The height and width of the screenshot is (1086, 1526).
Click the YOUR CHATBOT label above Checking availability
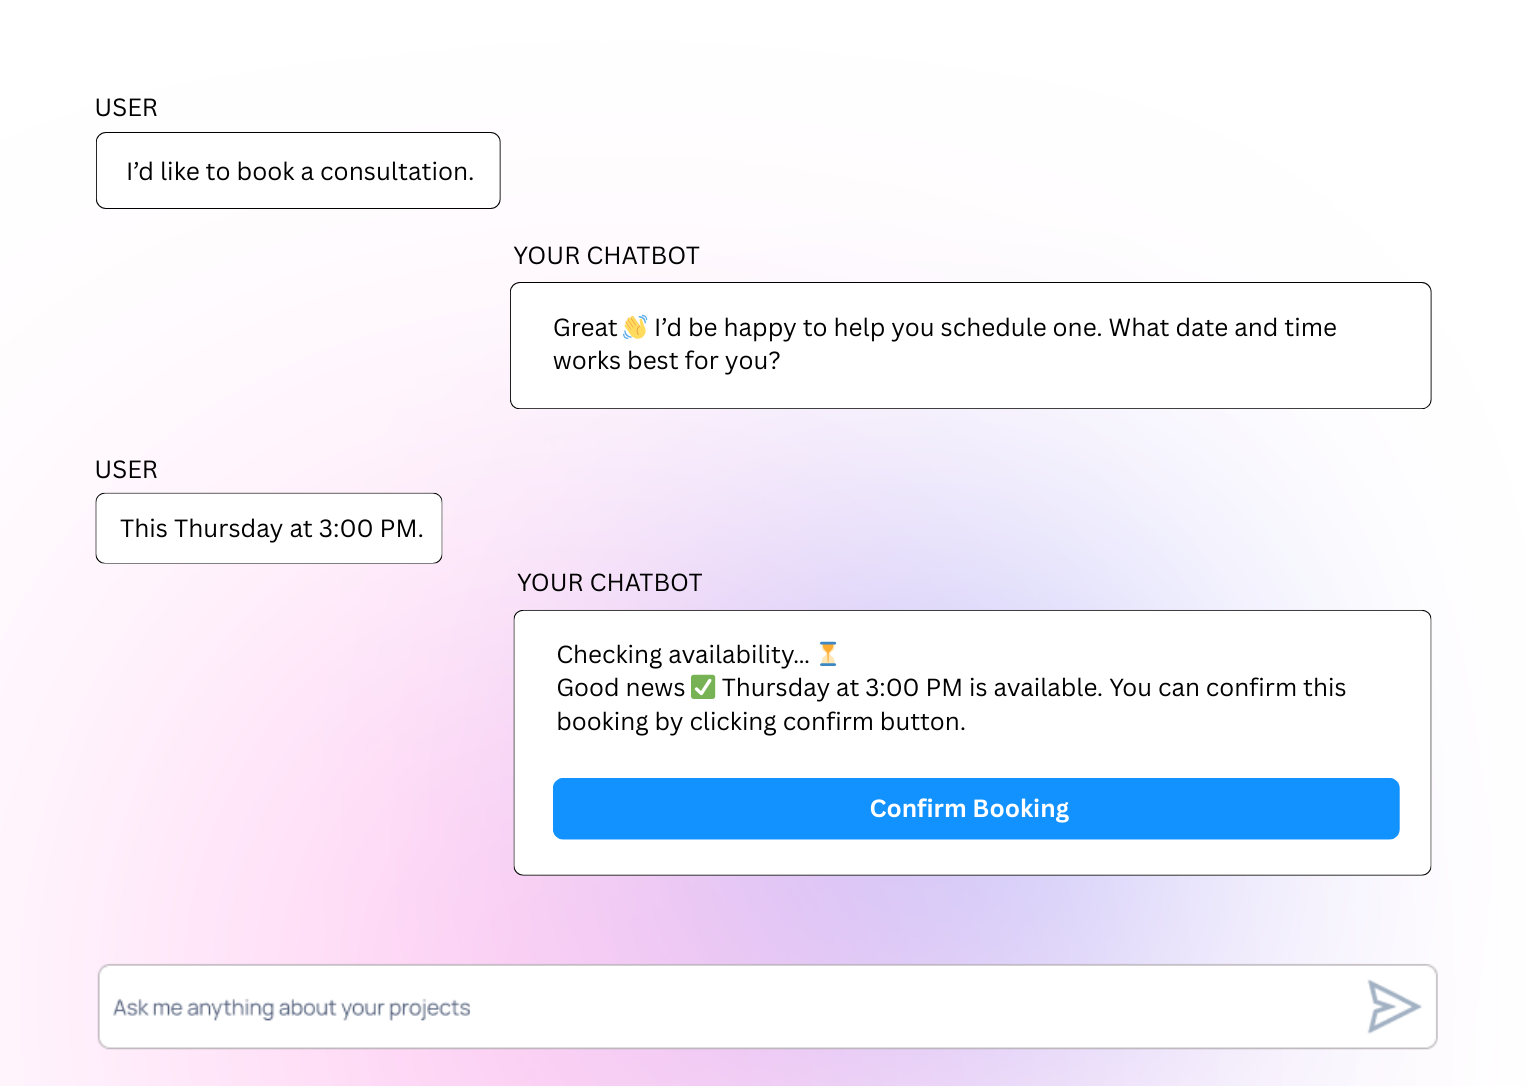coord(609,583)
